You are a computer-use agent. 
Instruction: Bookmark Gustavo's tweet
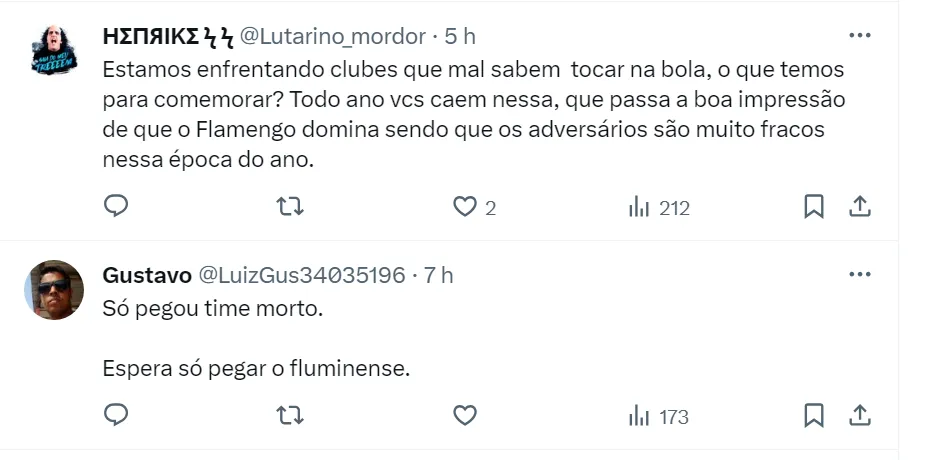(814, 415)
